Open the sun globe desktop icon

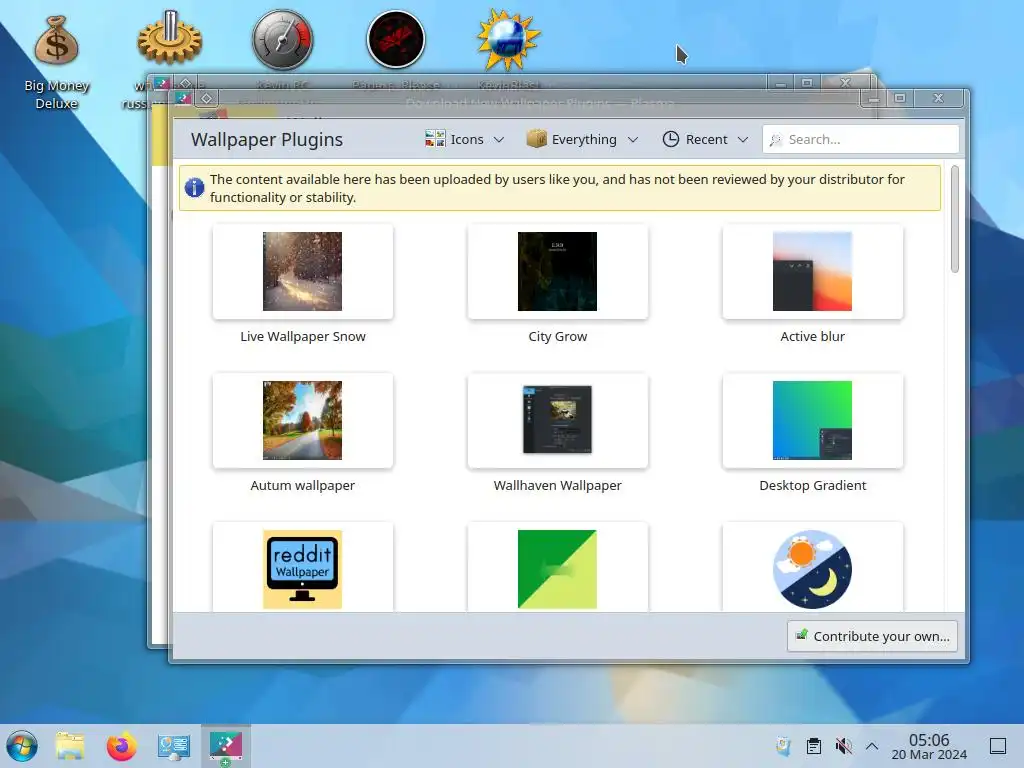click(508, 40)
